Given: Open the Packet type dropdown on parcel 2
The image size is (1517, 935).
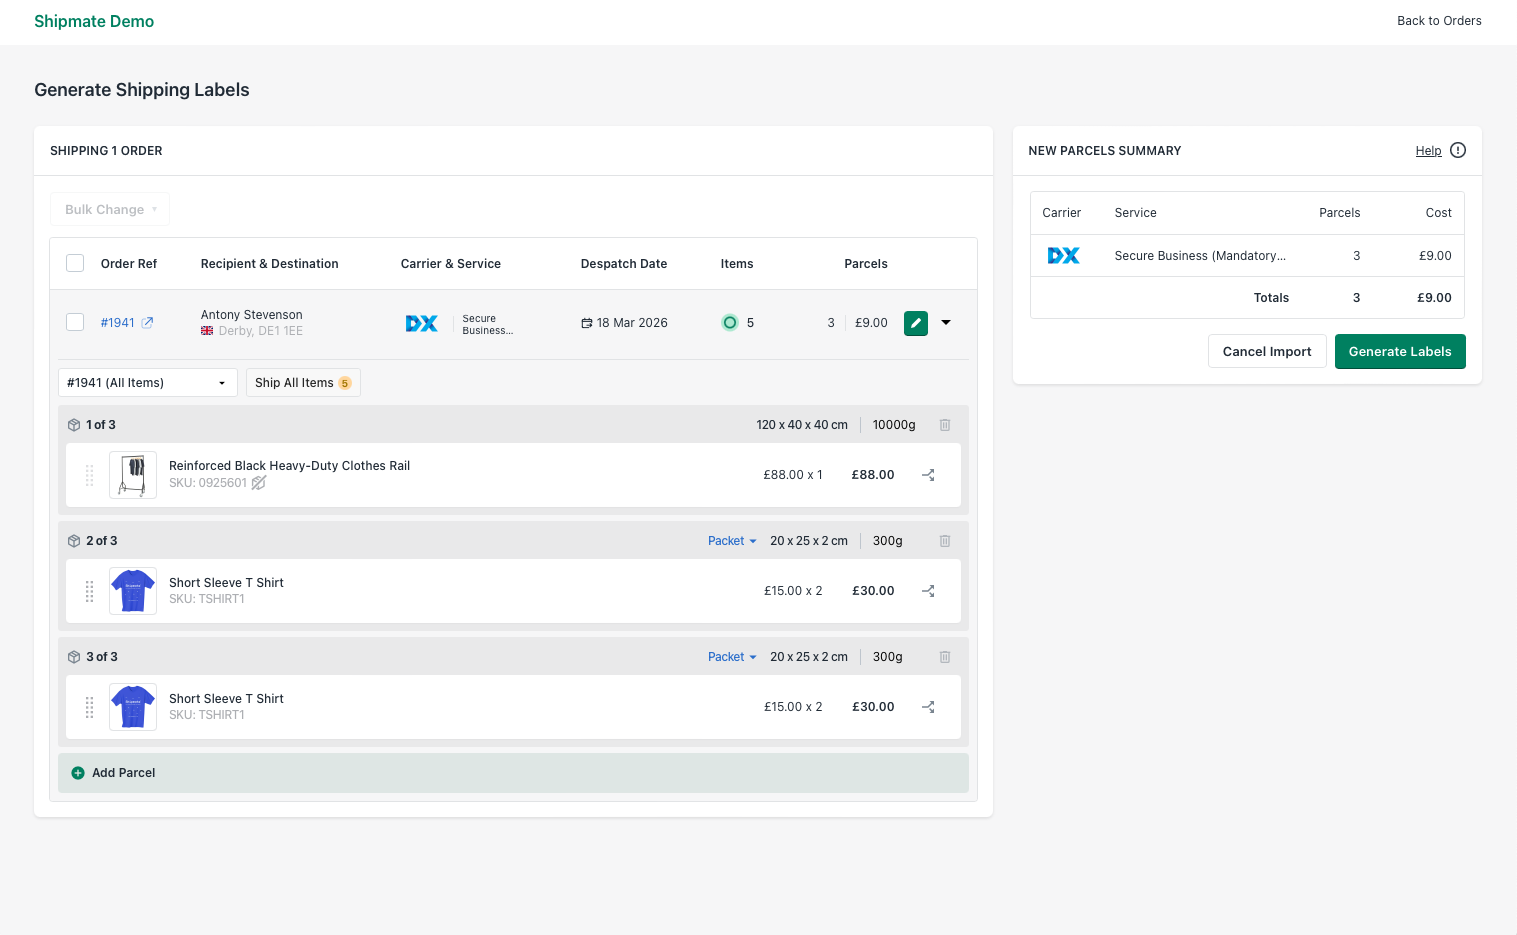Looking at the screenshot, I should click(731, 540).
